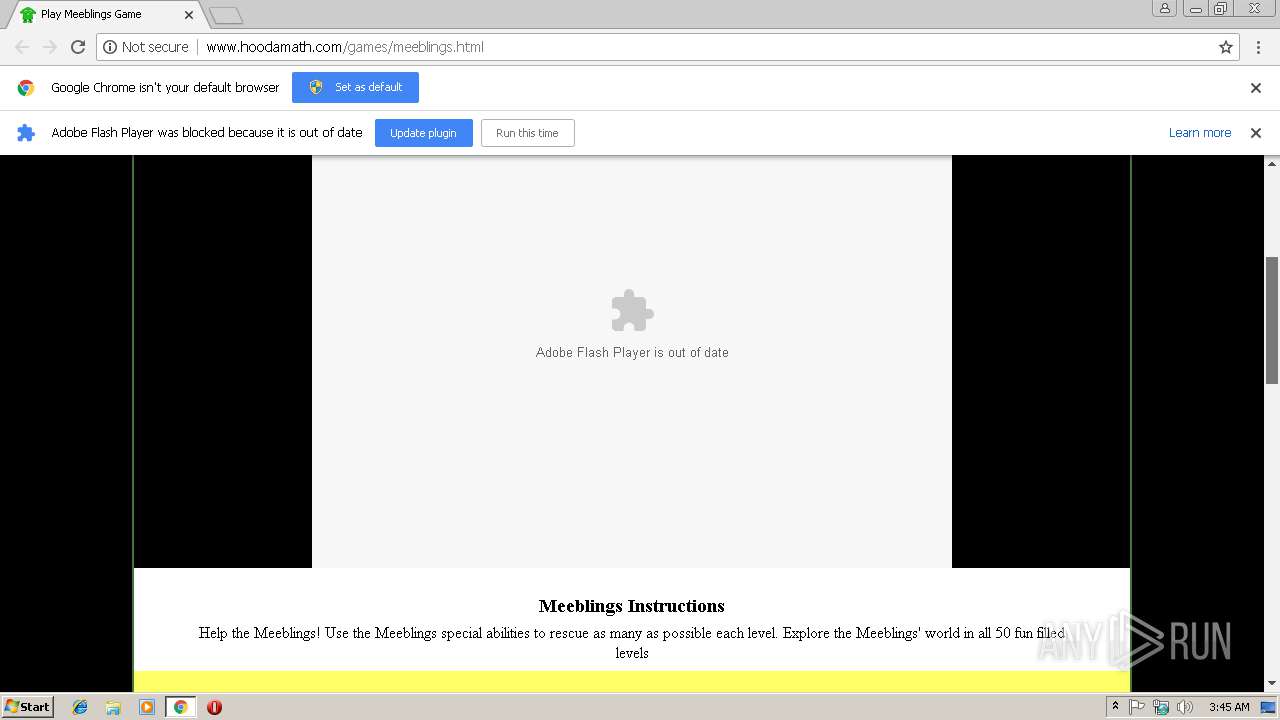Viewport: 1280px width, 720px height.
Task: Open Windows Explorer folder on taskbar
Action: 113,707
